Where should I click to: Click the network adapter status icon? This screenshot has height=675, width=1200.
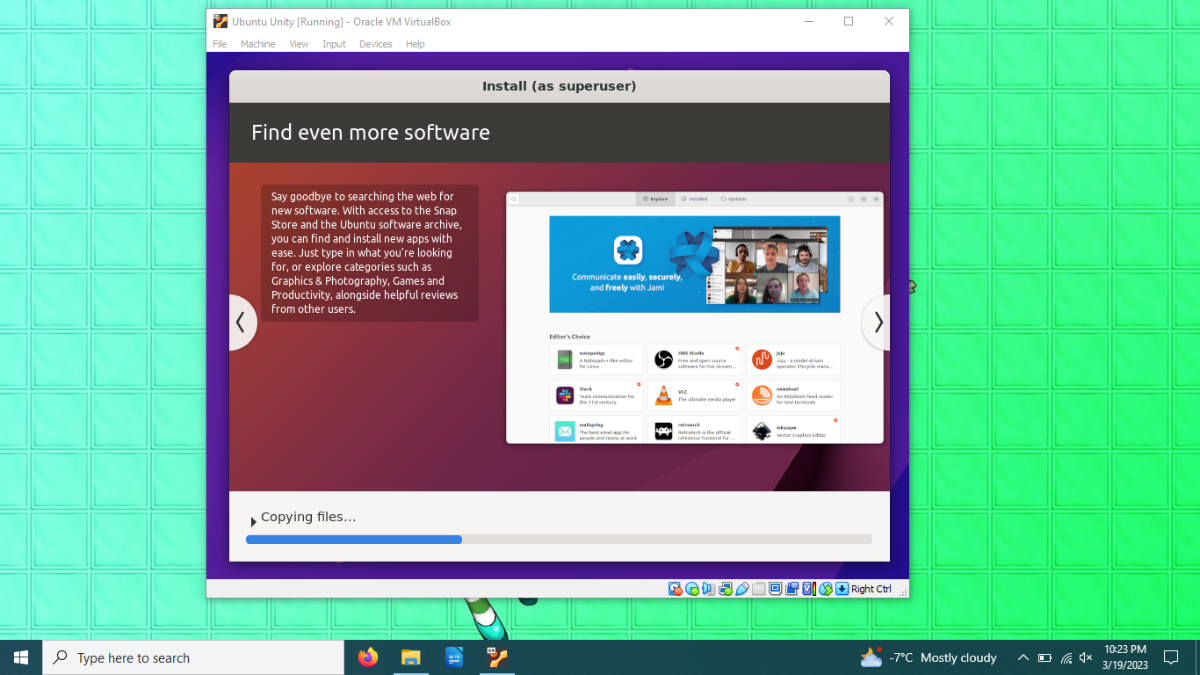pos(725,589)
